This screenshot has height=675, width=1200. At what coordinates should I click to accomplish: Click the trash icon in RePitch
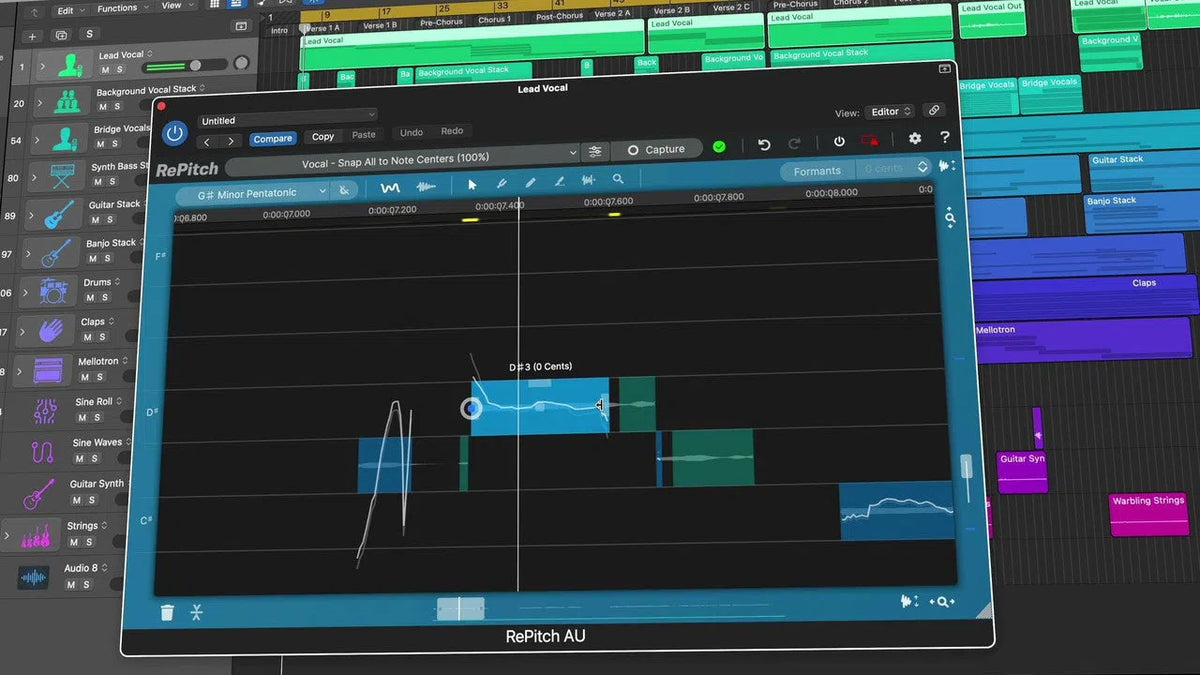tap(167, 612)
